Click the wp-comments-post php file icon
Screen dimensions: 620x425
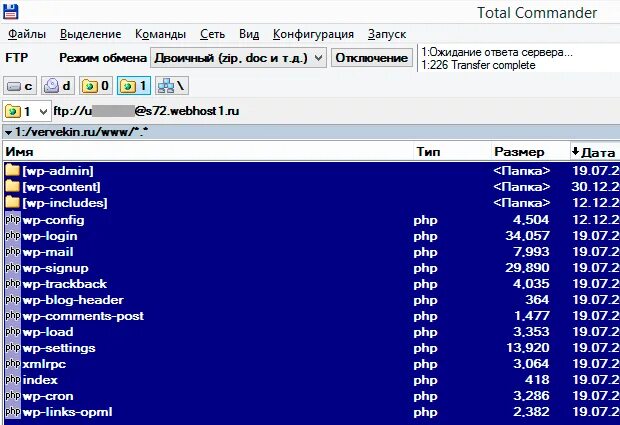coord(13,315)
